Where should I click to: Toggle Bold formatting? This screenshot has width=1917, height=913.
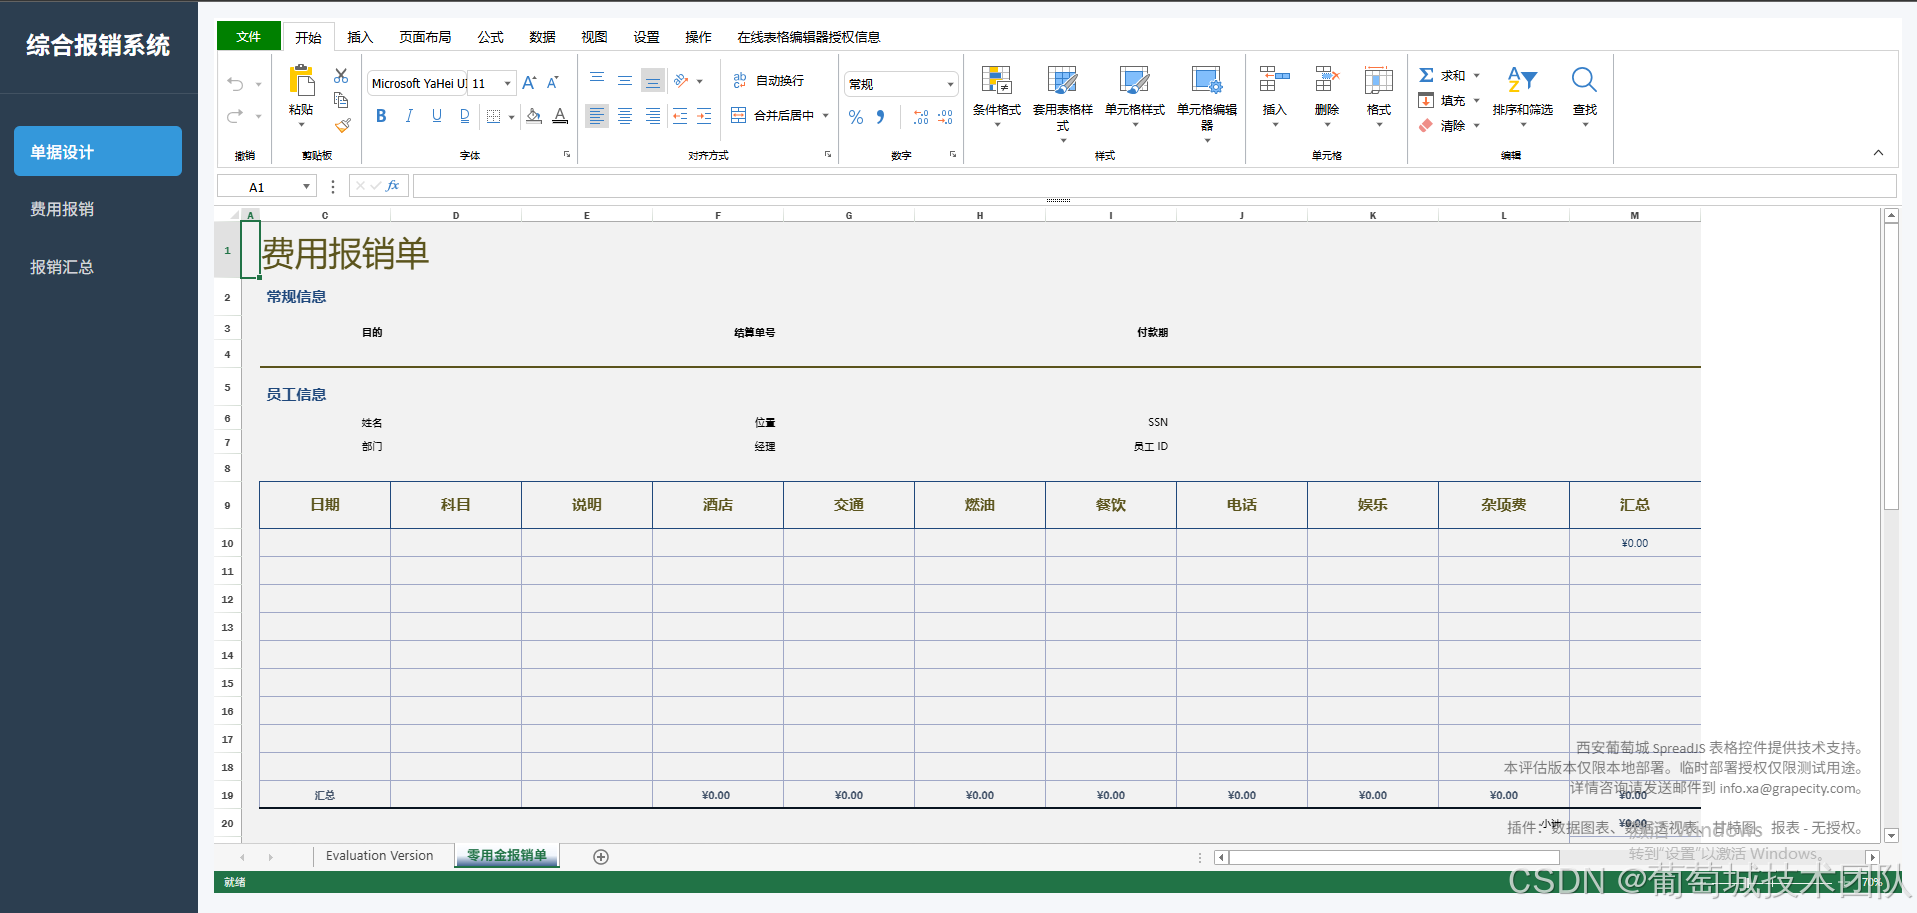[381, 116]
